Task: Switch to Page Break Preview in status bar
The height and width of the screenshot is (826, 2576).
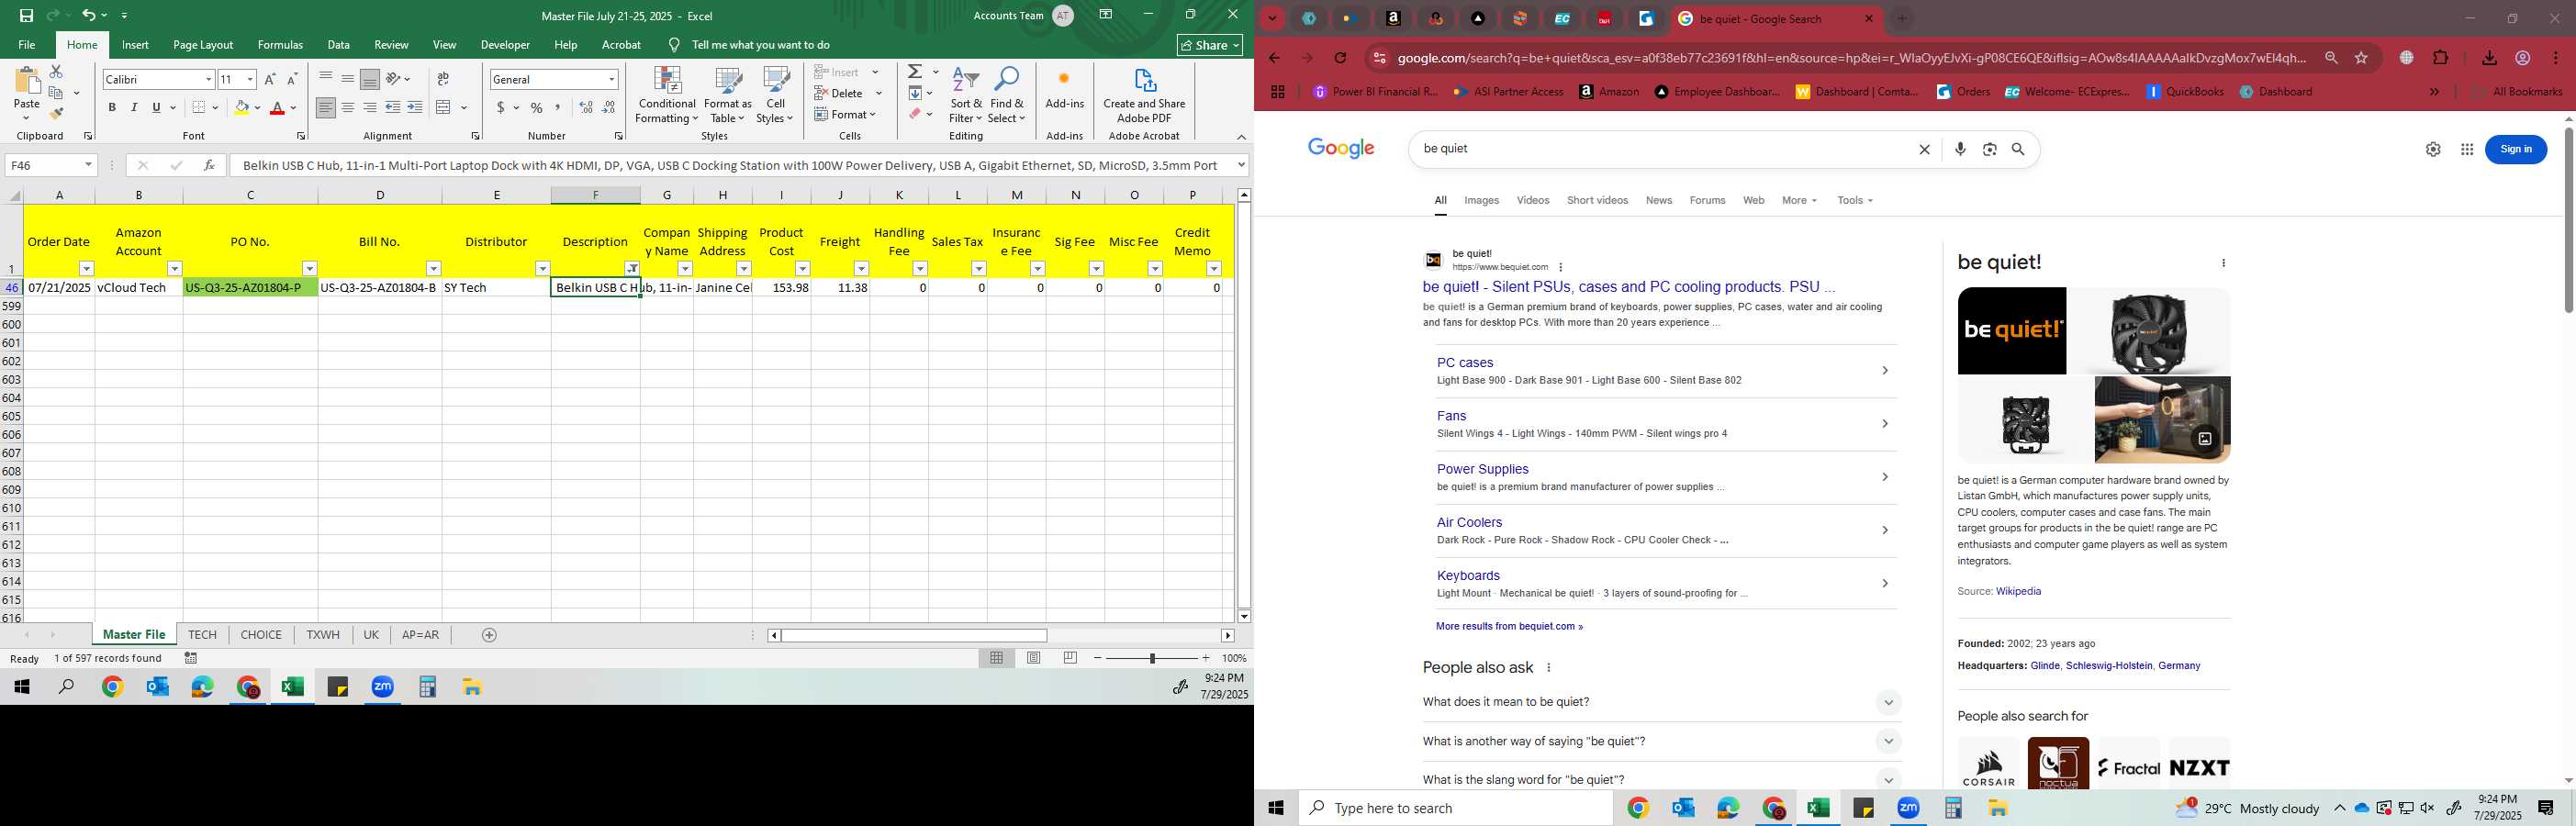Action: [x=1071, y=658]
